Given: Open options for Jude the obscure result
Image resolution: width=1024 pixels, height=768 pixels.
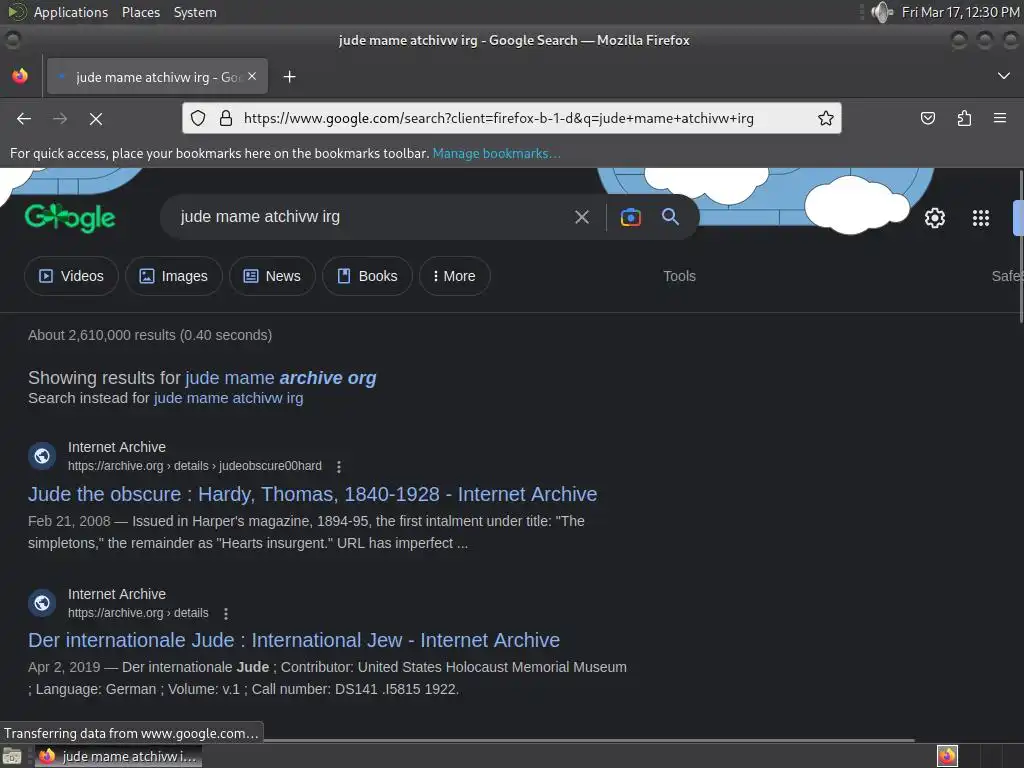Looking at the screenshot, I should (x=338, y=466).
